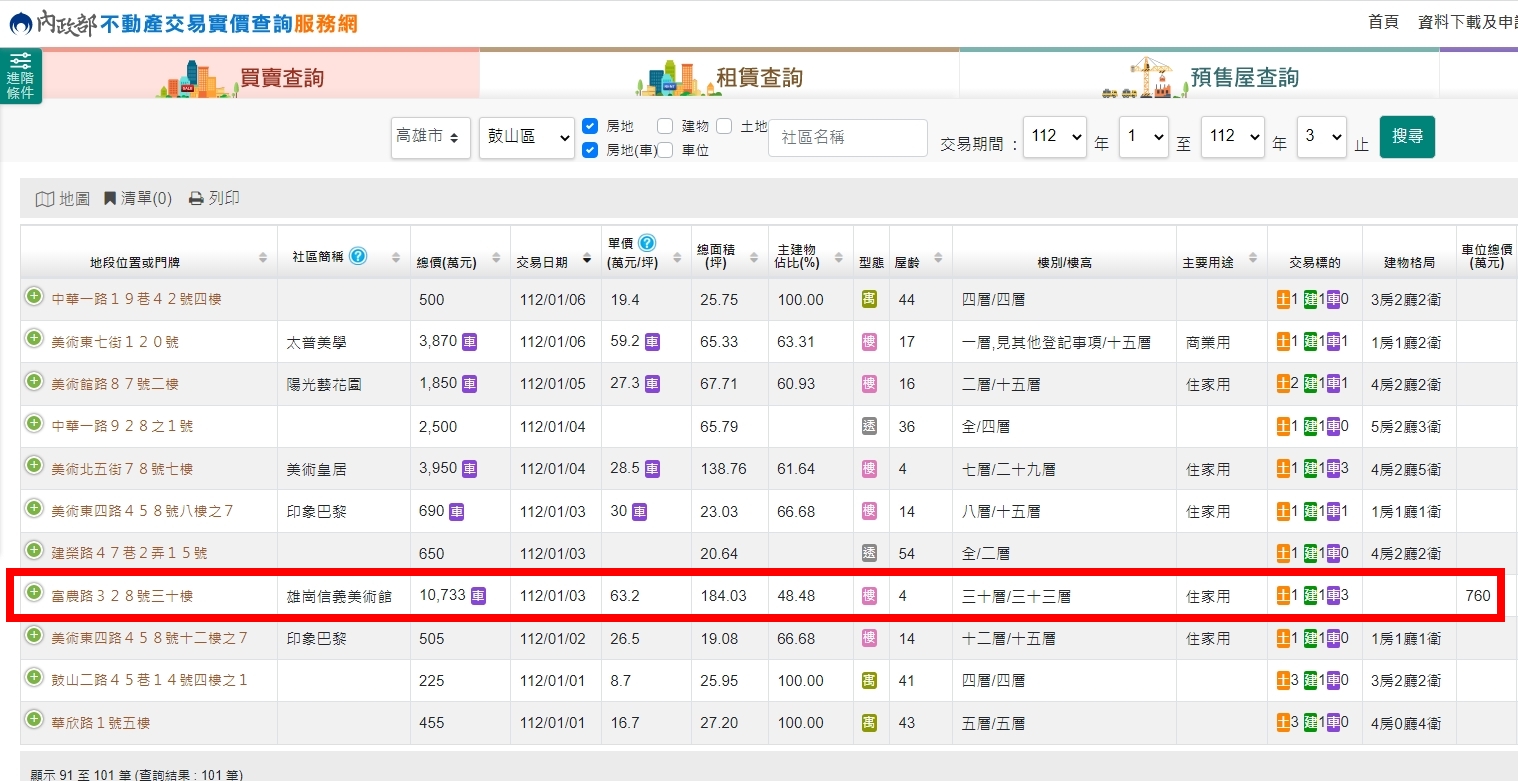Click the green 搜尋 search button
This screenshot has height=781, width=1518.
1407,136
